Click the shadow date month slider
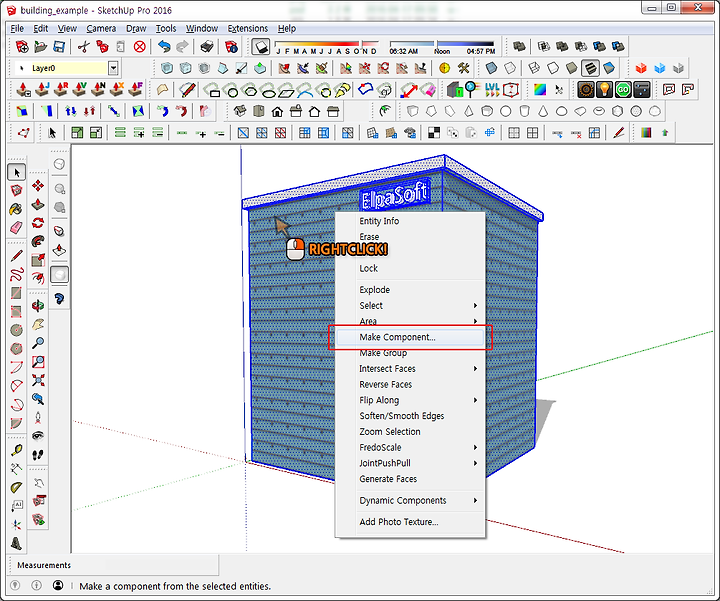This screenshot has width=720, height=601. tap(326, 45)
